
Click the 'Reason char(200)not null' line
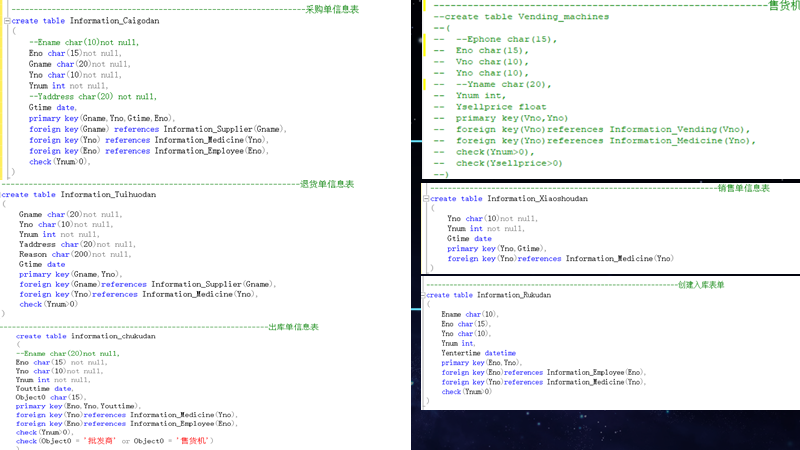tap(75, 254)
